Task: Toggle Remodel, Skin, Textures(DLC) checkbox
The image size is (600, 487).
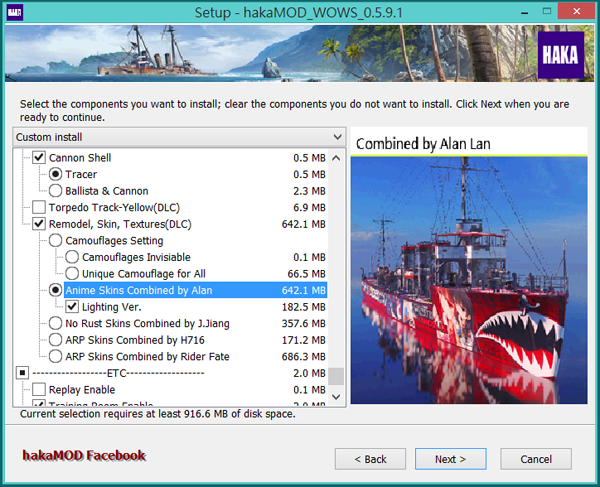Action: (x=39, y=224)
